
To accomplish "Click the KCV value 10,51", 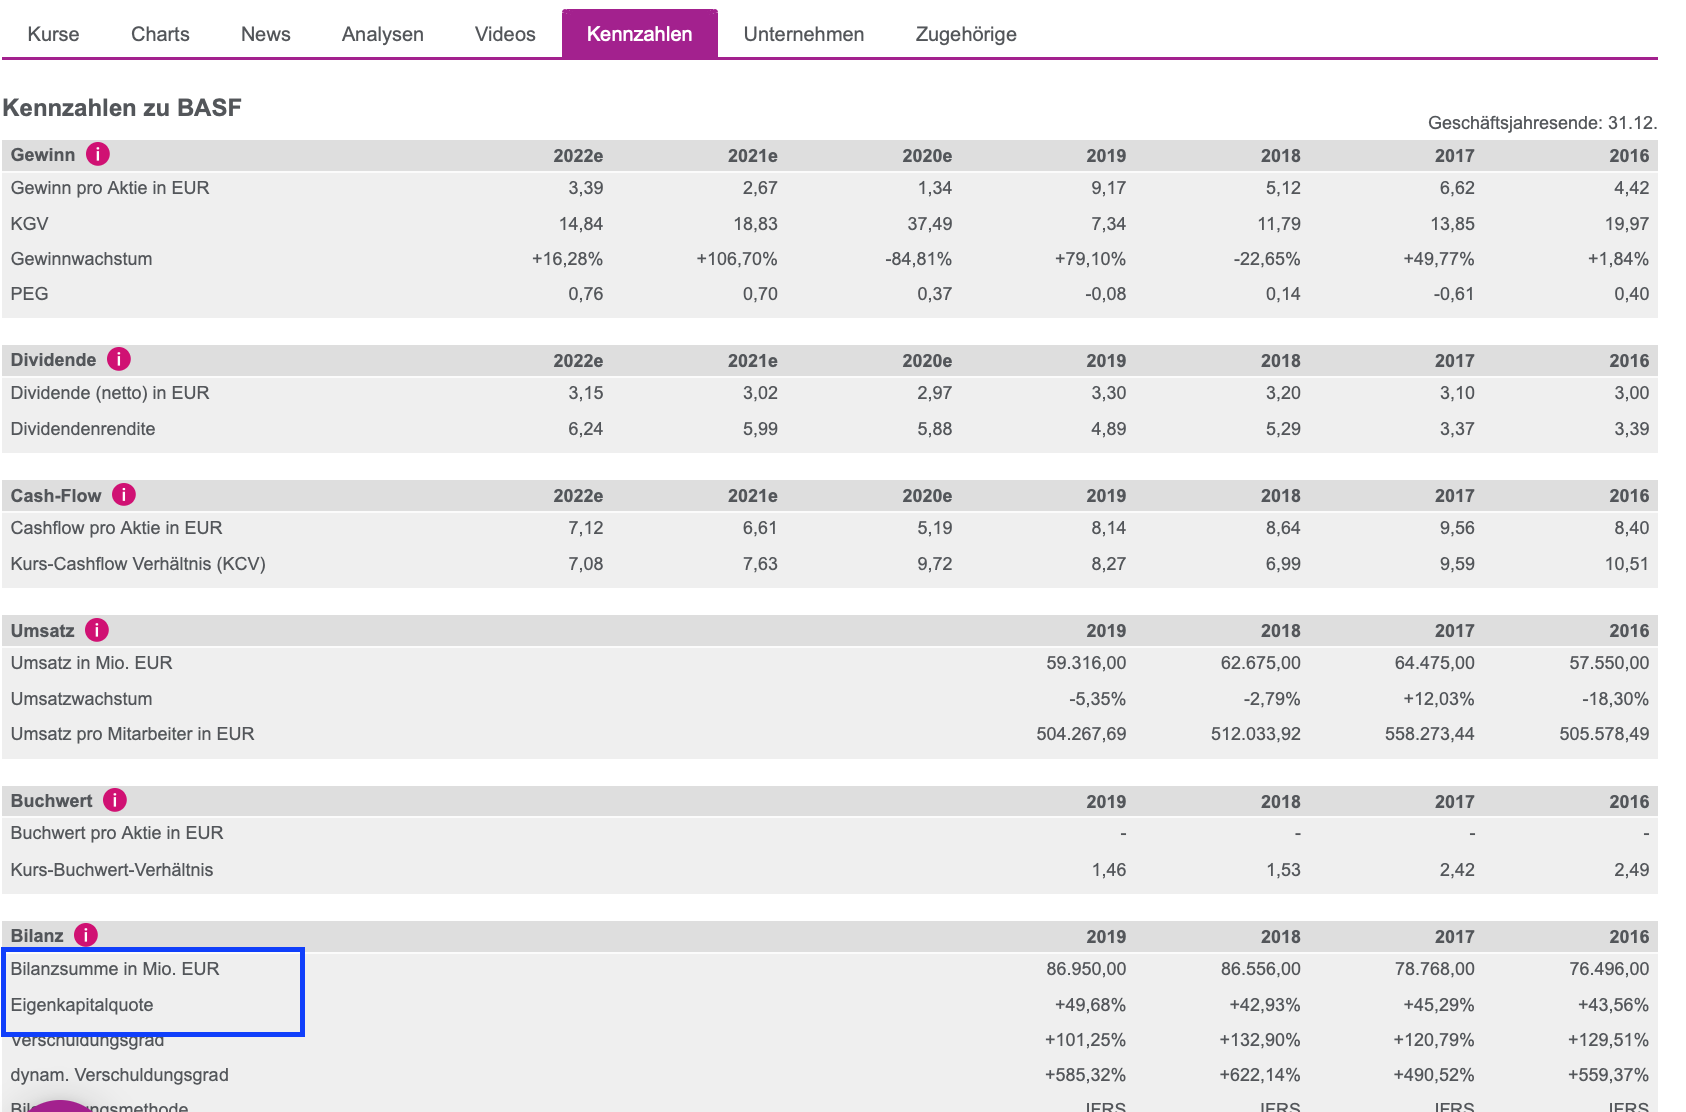I will 1627,564.
